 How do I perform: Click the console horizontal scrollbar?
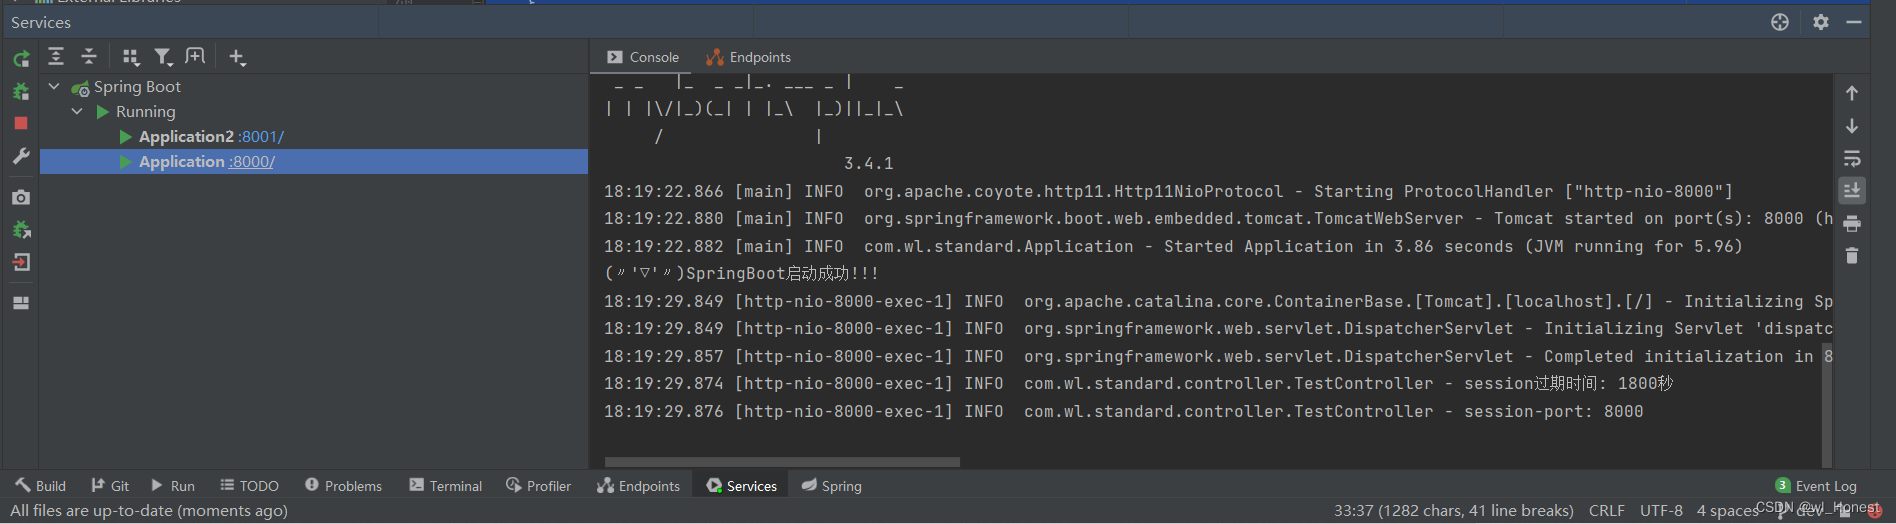tap(782, 462)
